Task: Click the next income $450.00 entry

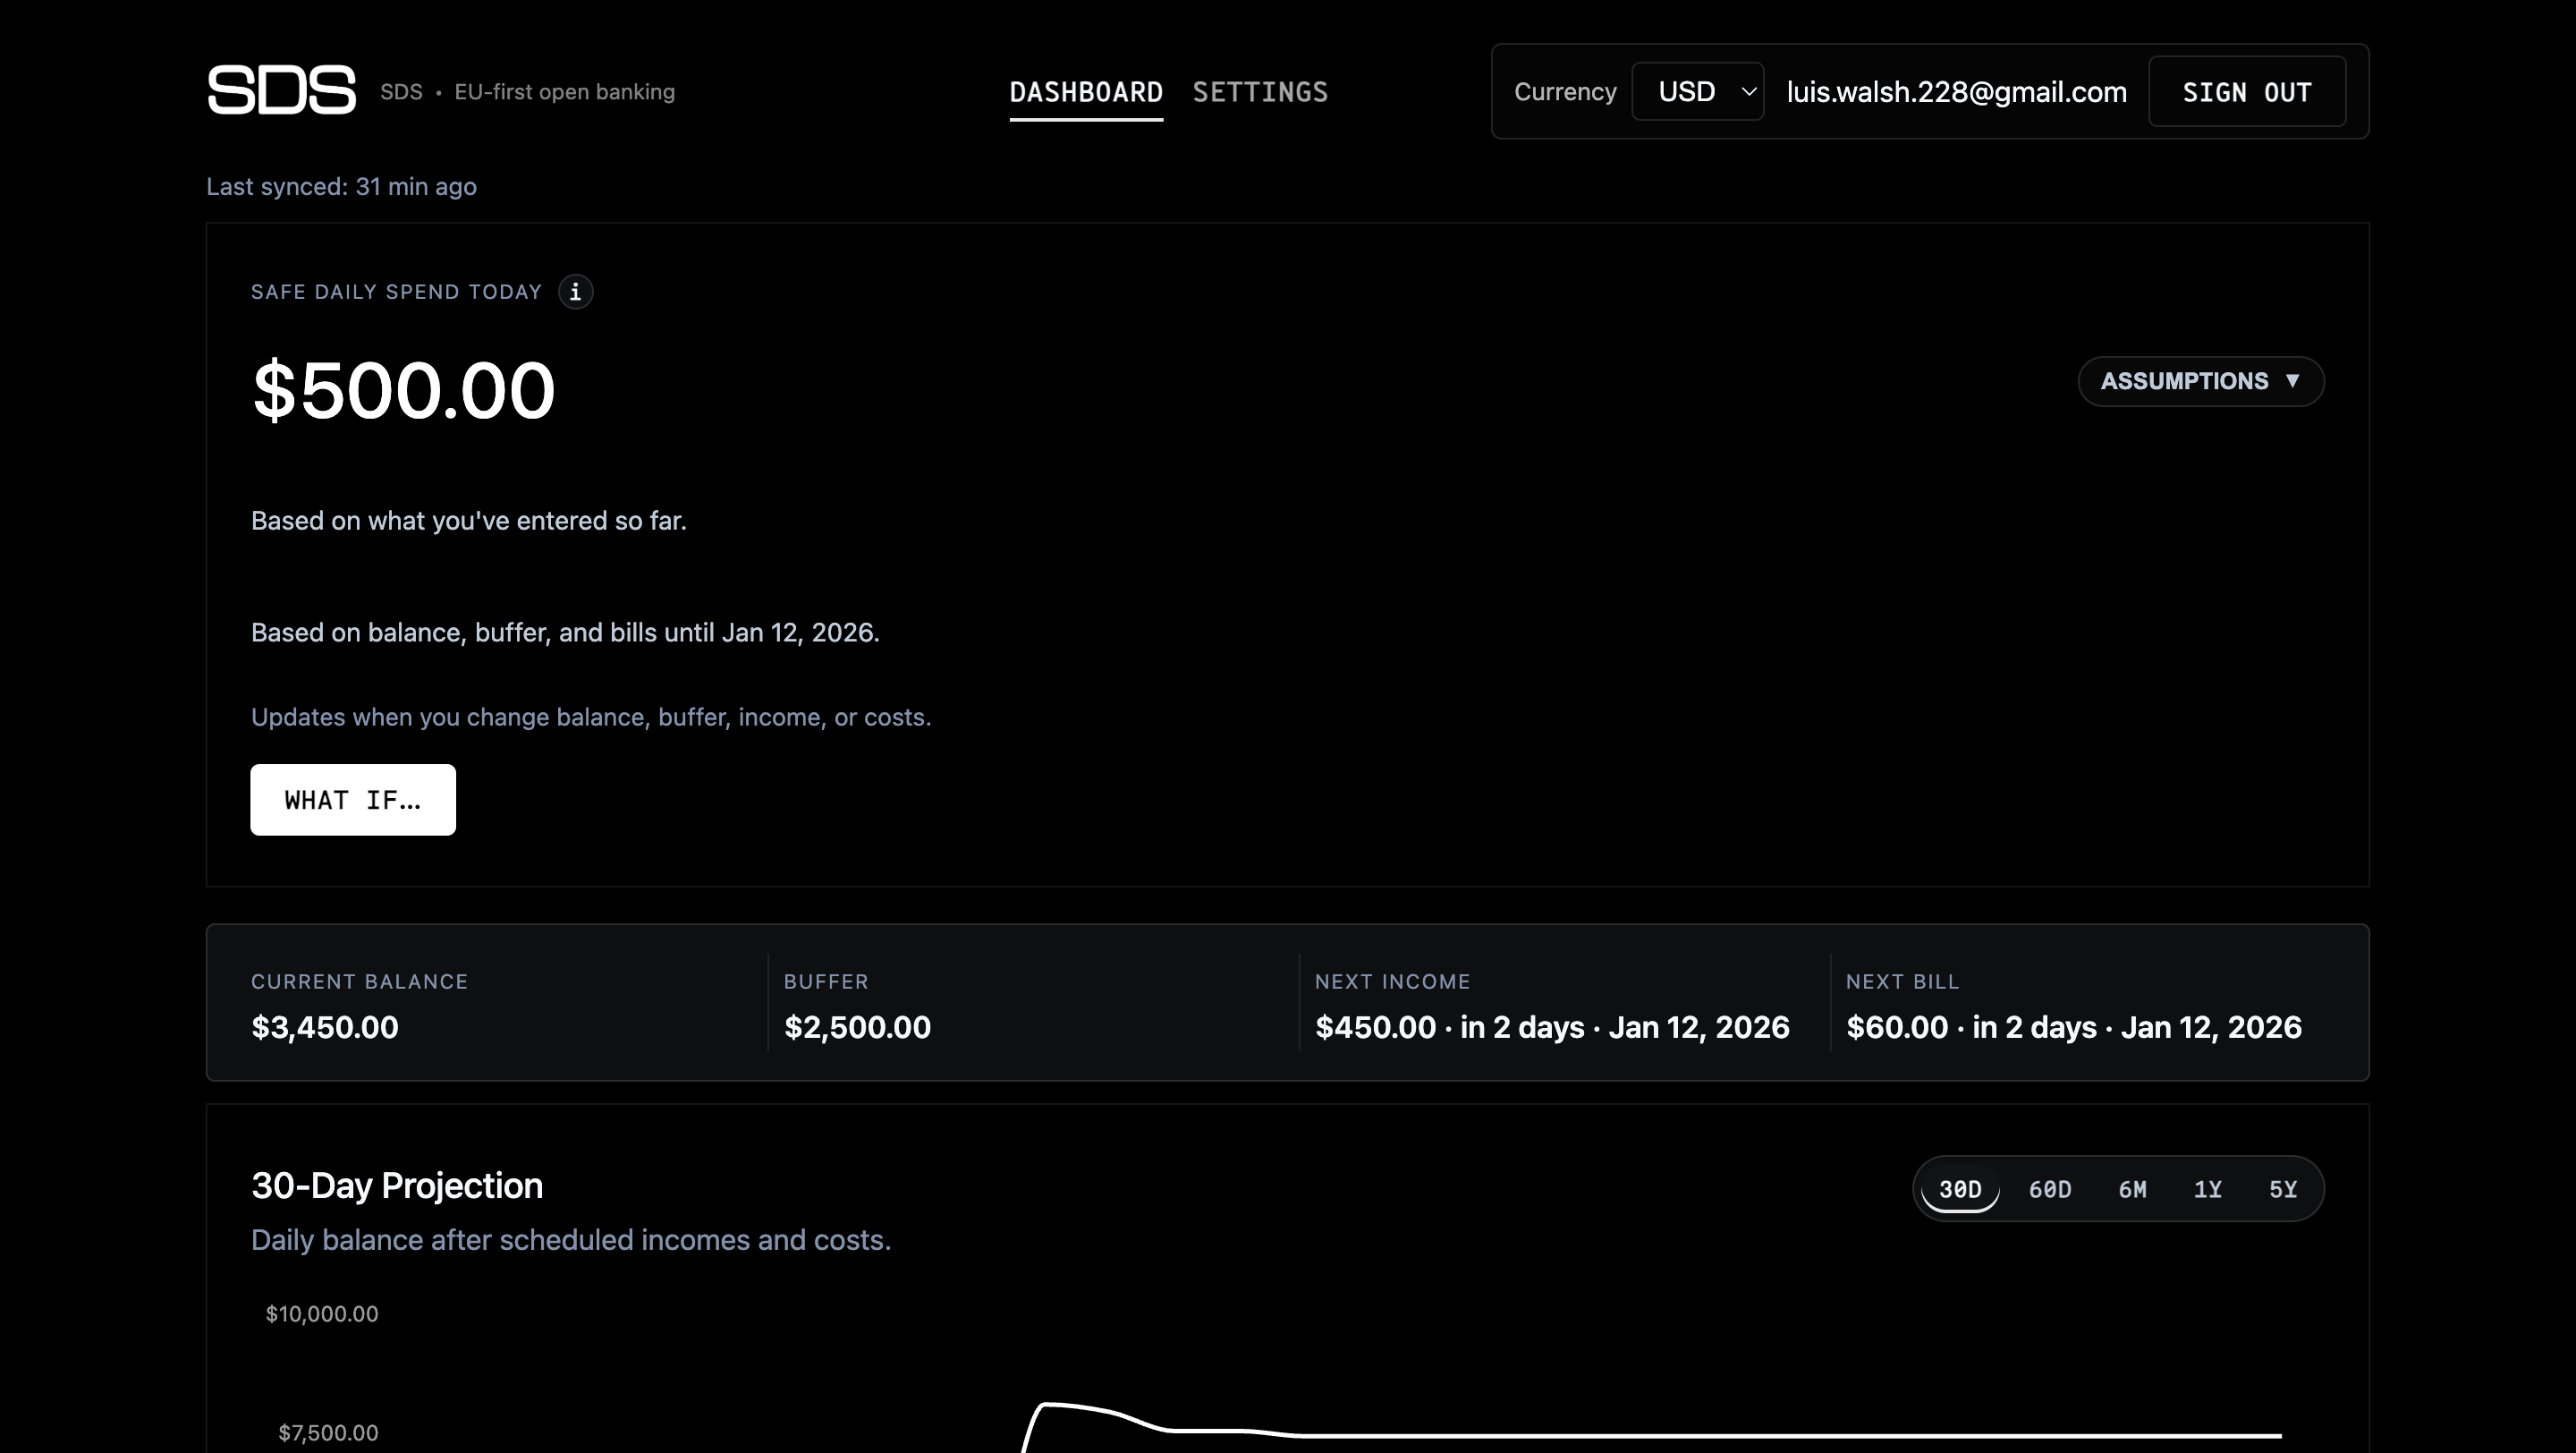Action: tap(1552, 1027)
